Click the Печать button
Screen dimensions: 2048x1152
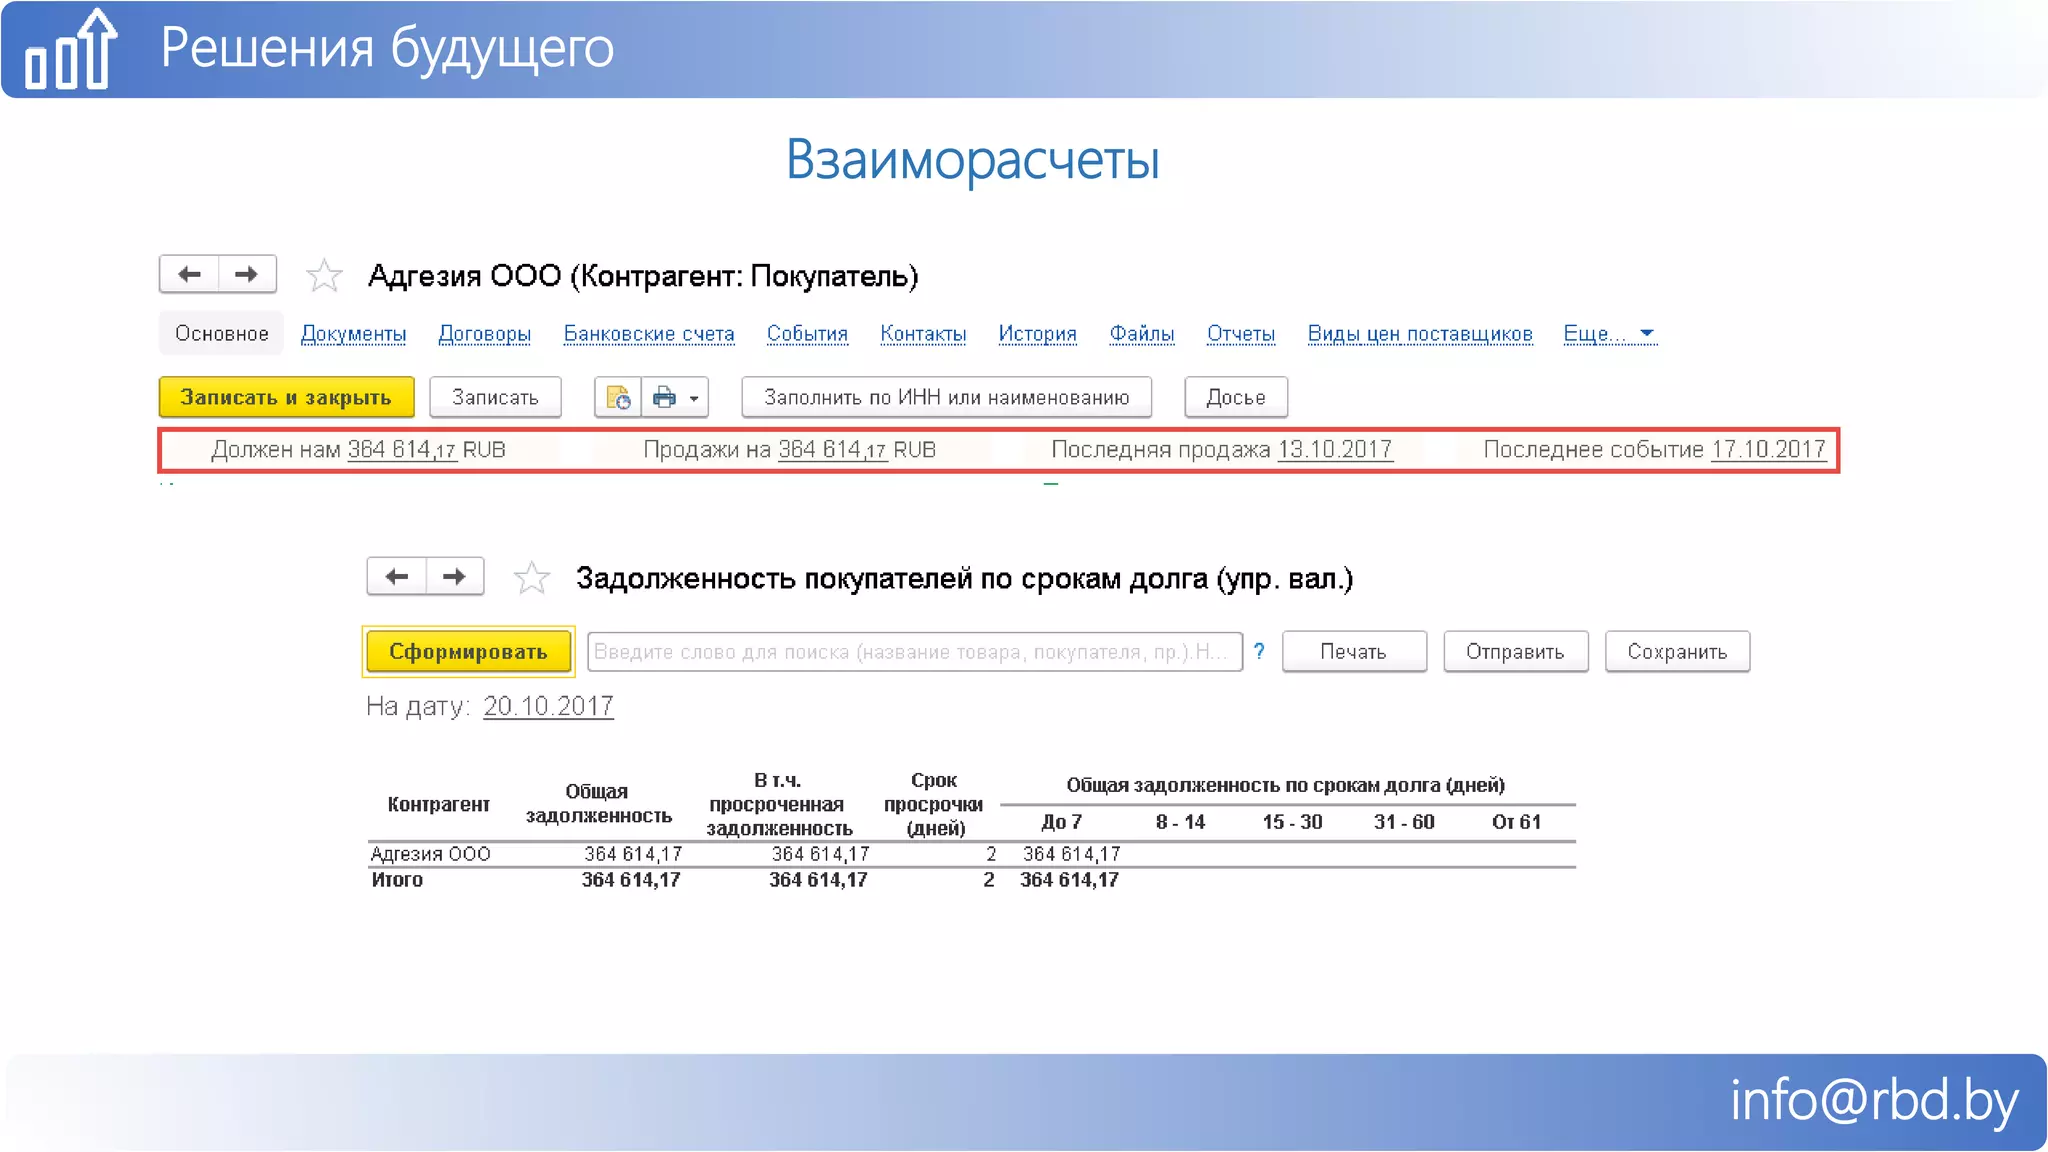(x=1353, y=652)
